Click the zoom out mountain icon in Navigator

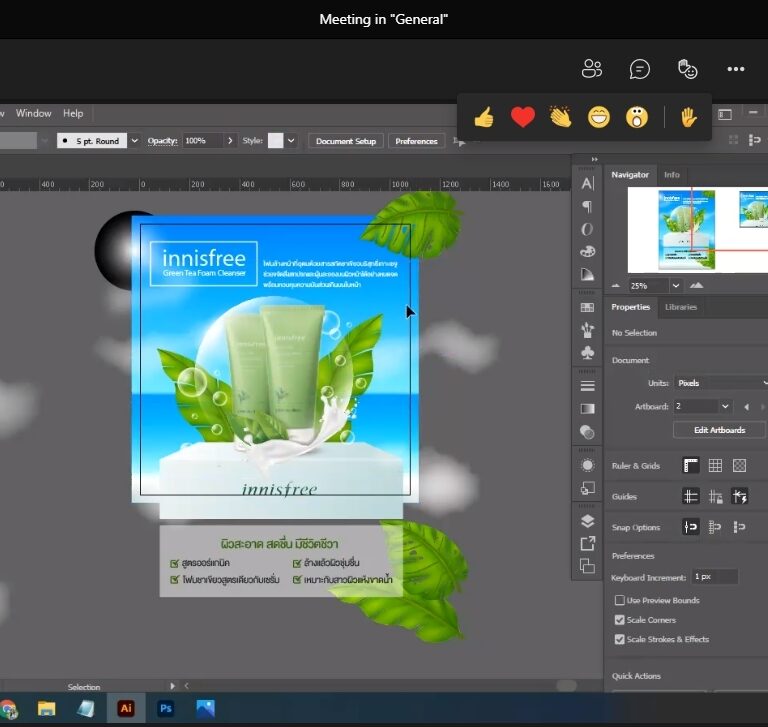(616, 286)
